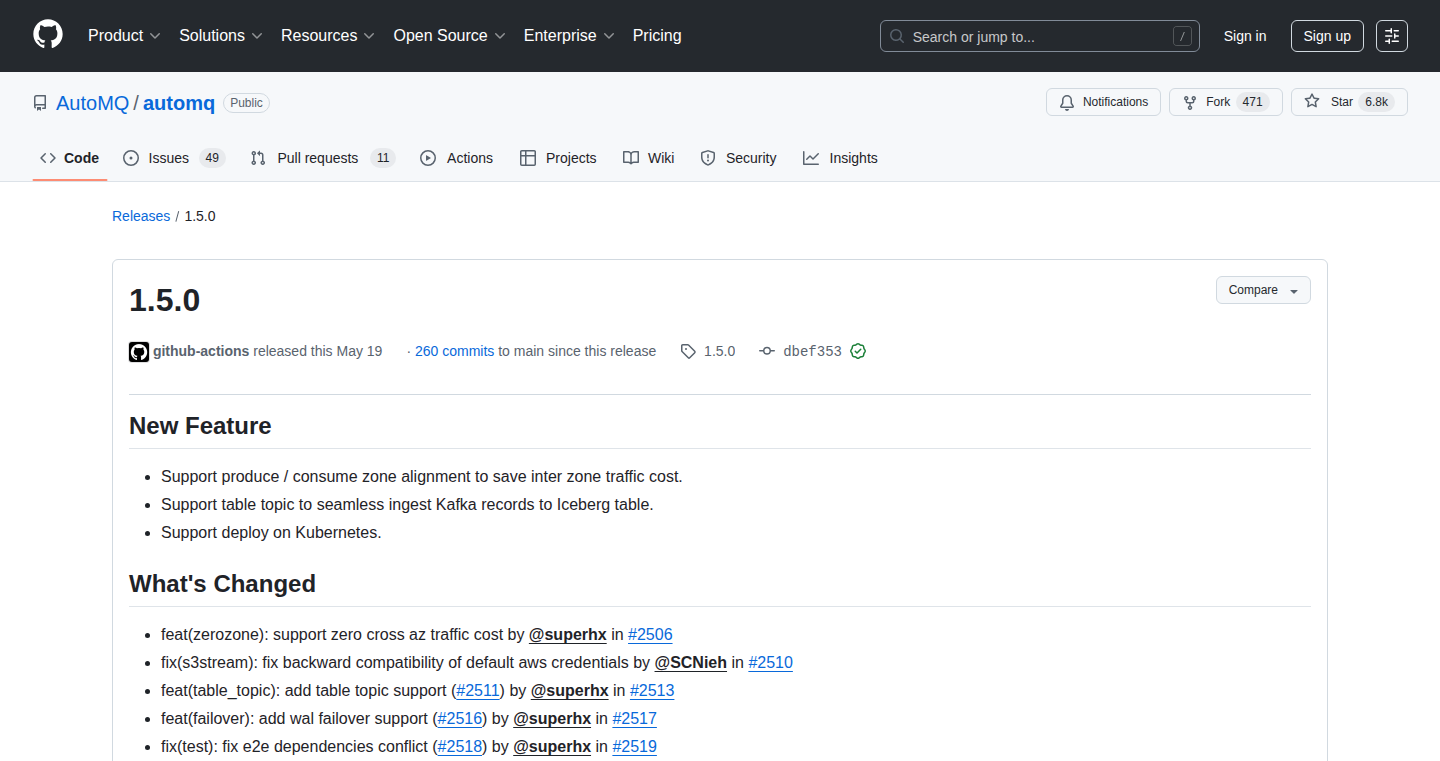
Task: Click the github-actions avatar icon
Action: (139, 351)
